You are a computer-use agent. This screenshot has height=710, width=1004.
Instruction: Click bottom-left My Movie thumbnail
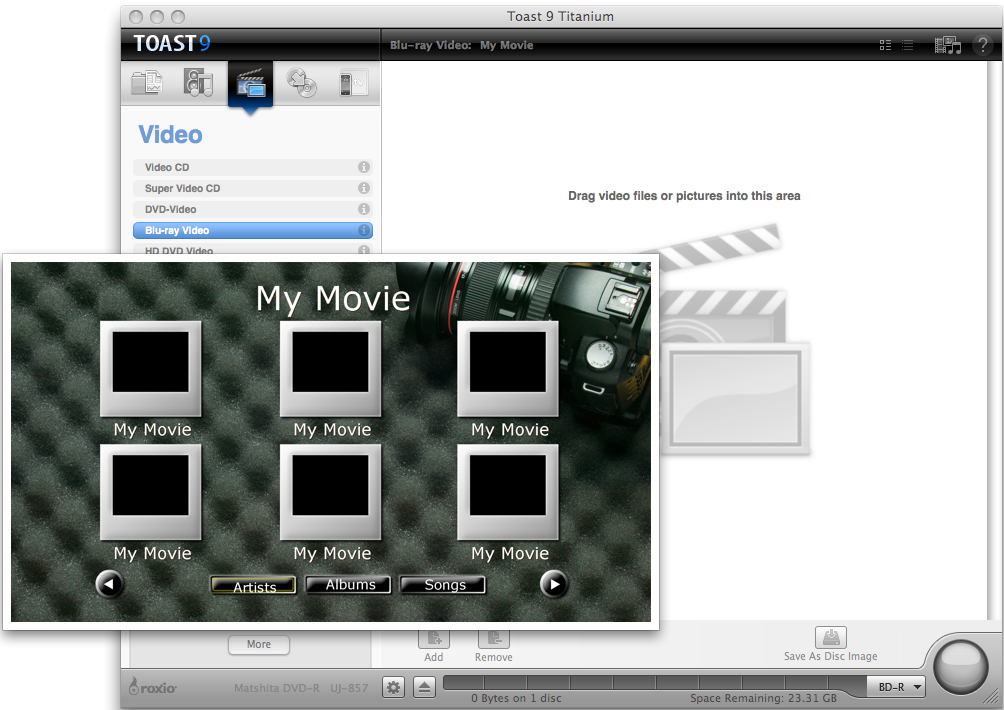[x=150, y=492]
